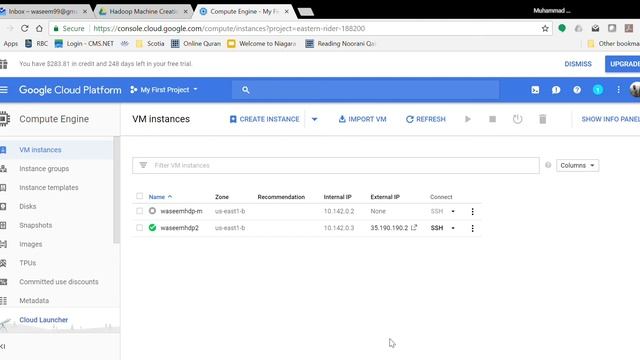
Task: Expand the My First Project selector
Action: [164, 90]
